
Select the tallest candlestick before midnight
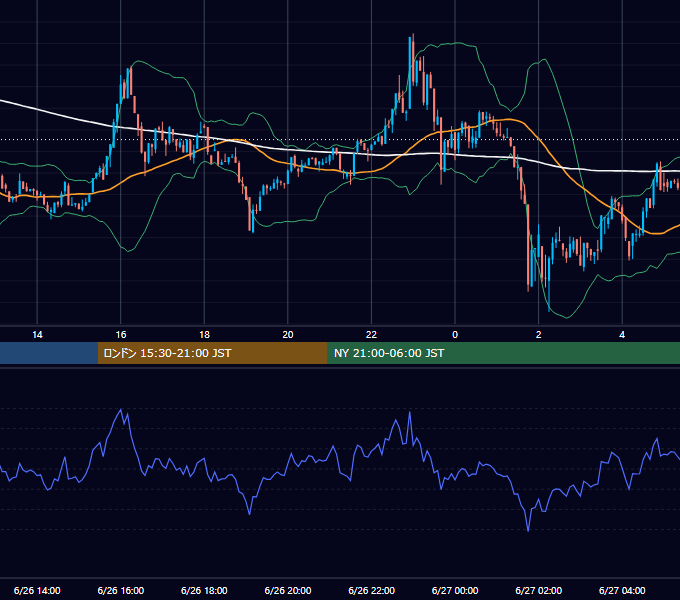409,73
